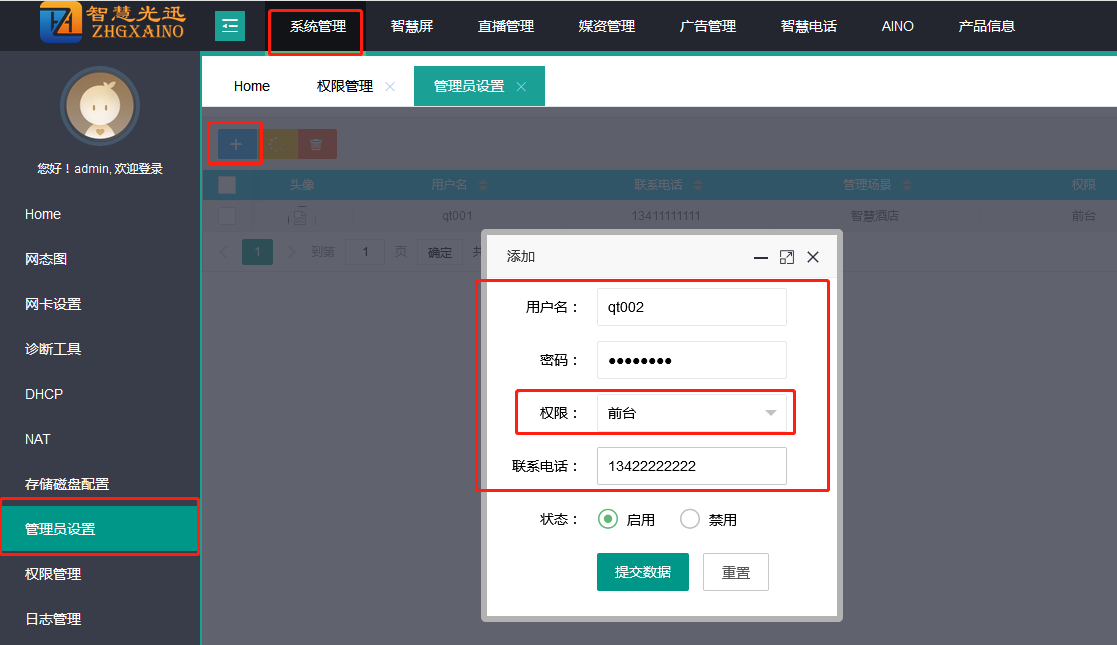The height and width of the screenshot is (645, 1117).
Task: Select 日志管理 in the left sidebar
Action: 53,619
